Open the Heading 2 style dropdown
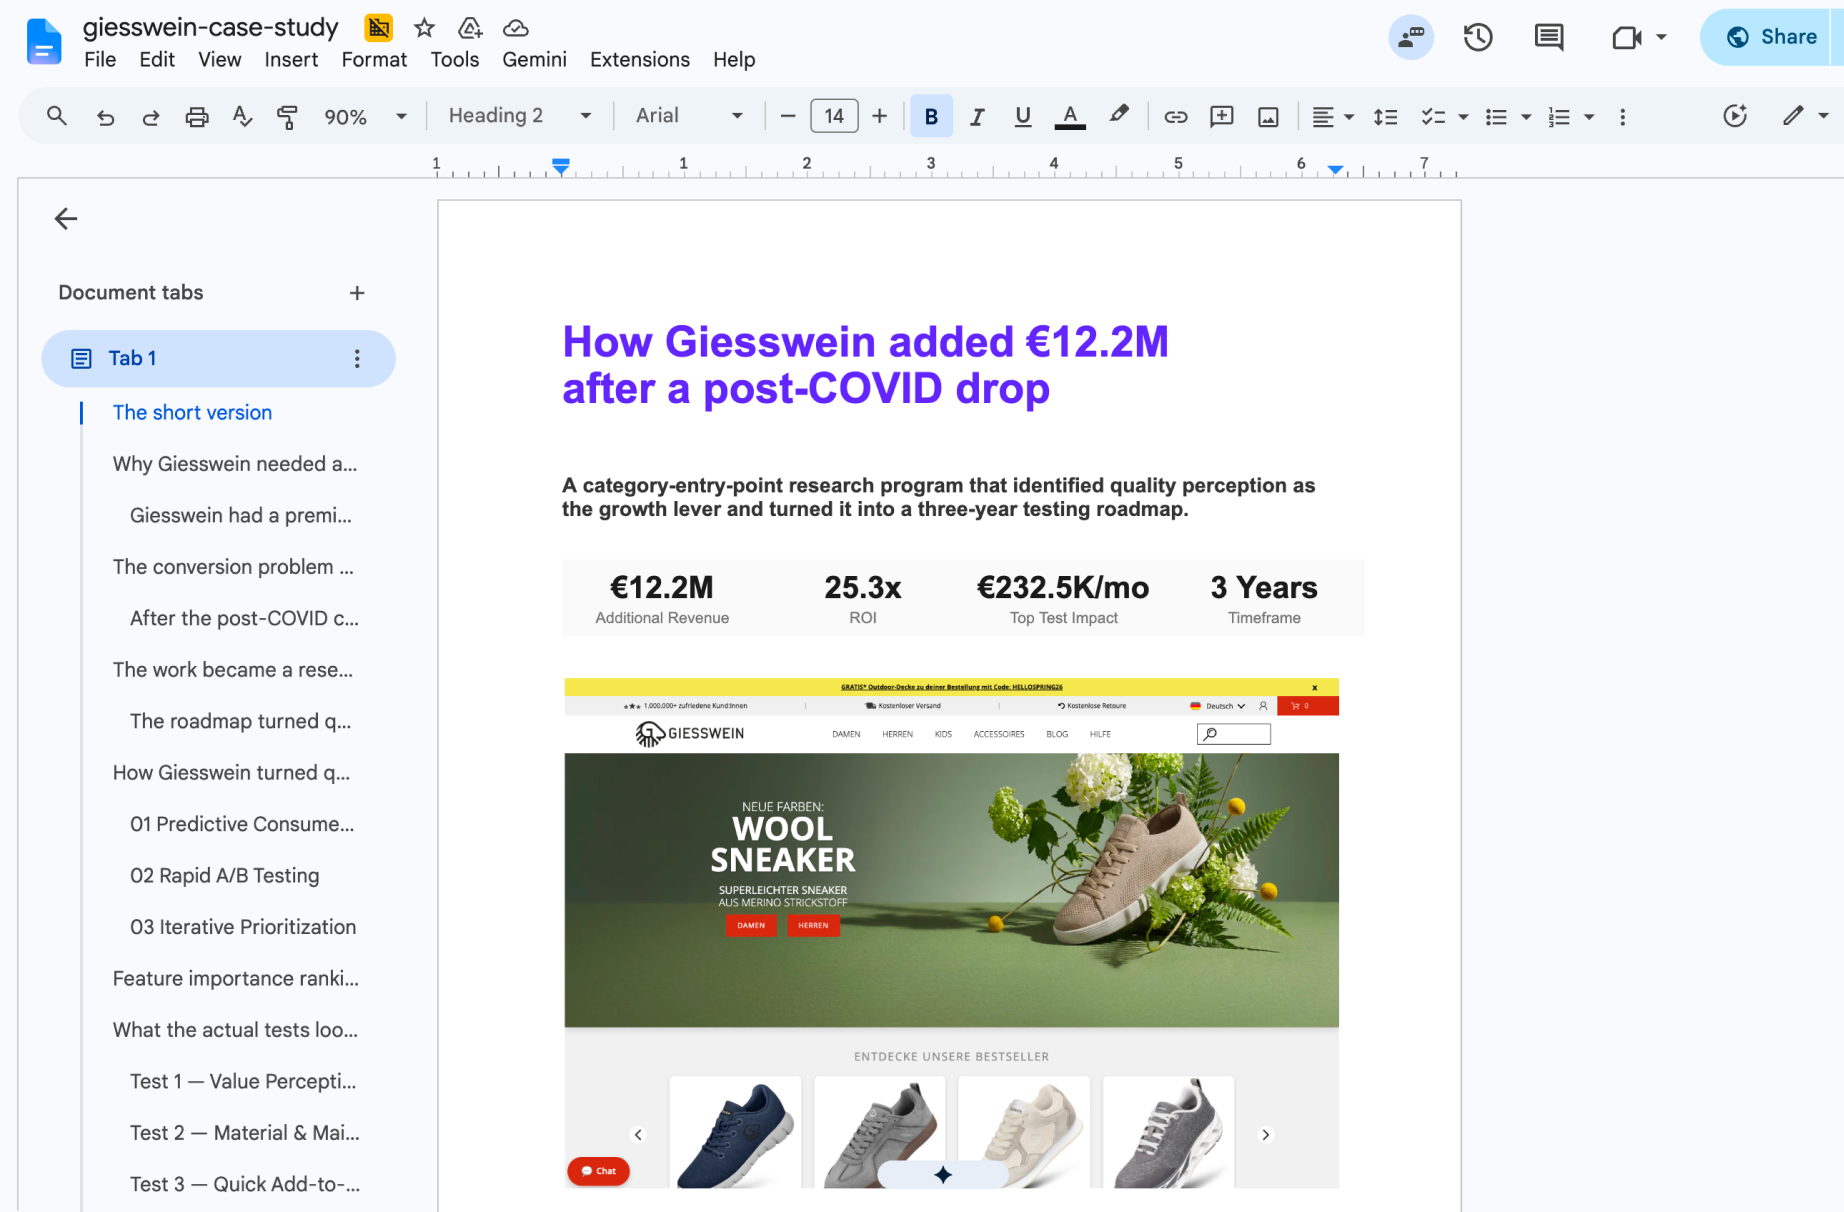This screenshot has height=1212, width=1844. point(519,116)
